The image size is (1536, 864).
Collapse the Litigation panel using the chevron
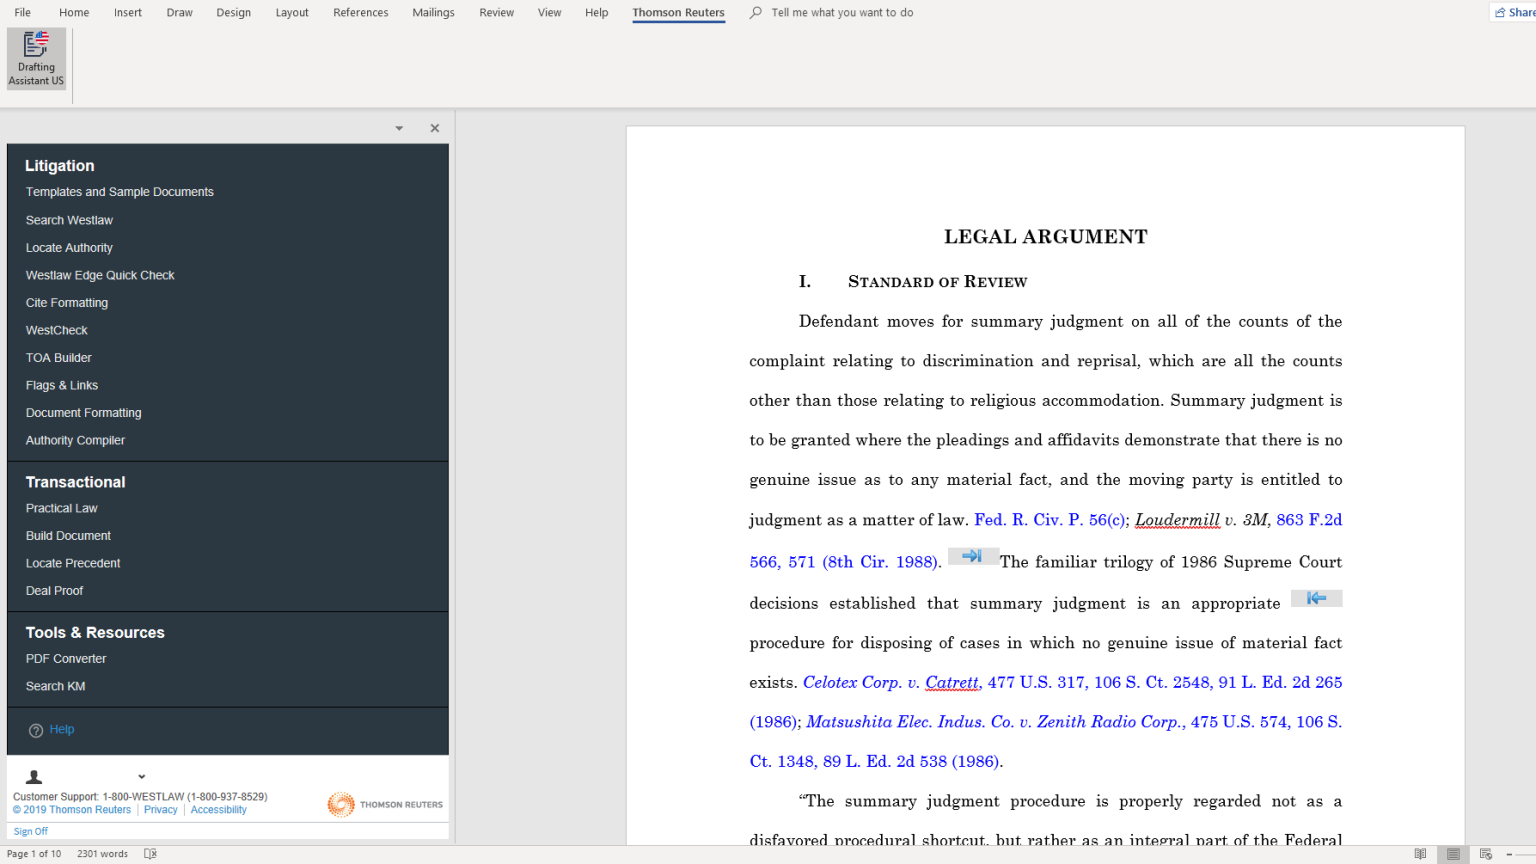coord(398,128)
